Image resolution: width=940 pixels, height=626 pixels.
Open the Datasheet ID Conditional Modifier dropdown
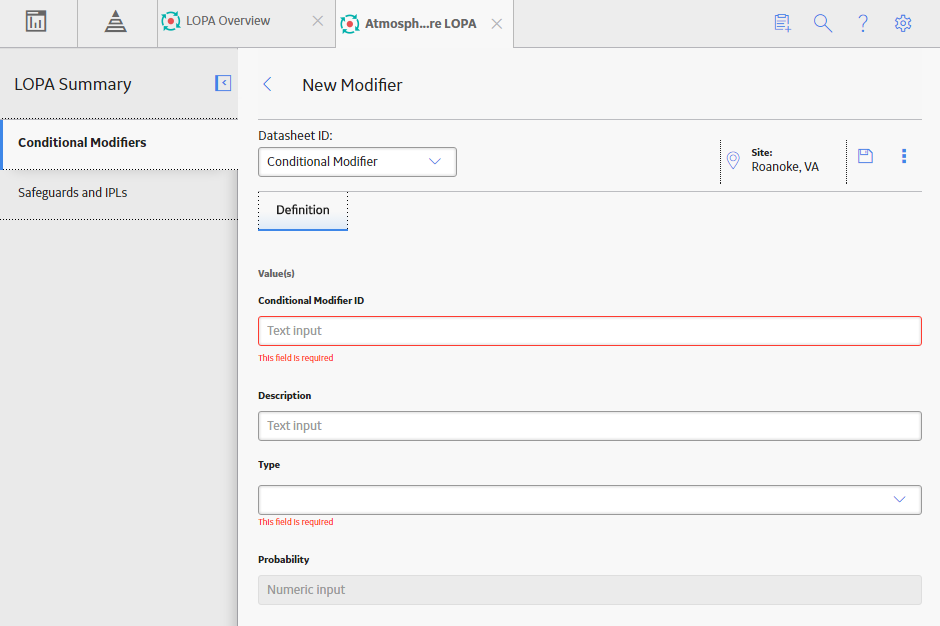pos(357,162)
